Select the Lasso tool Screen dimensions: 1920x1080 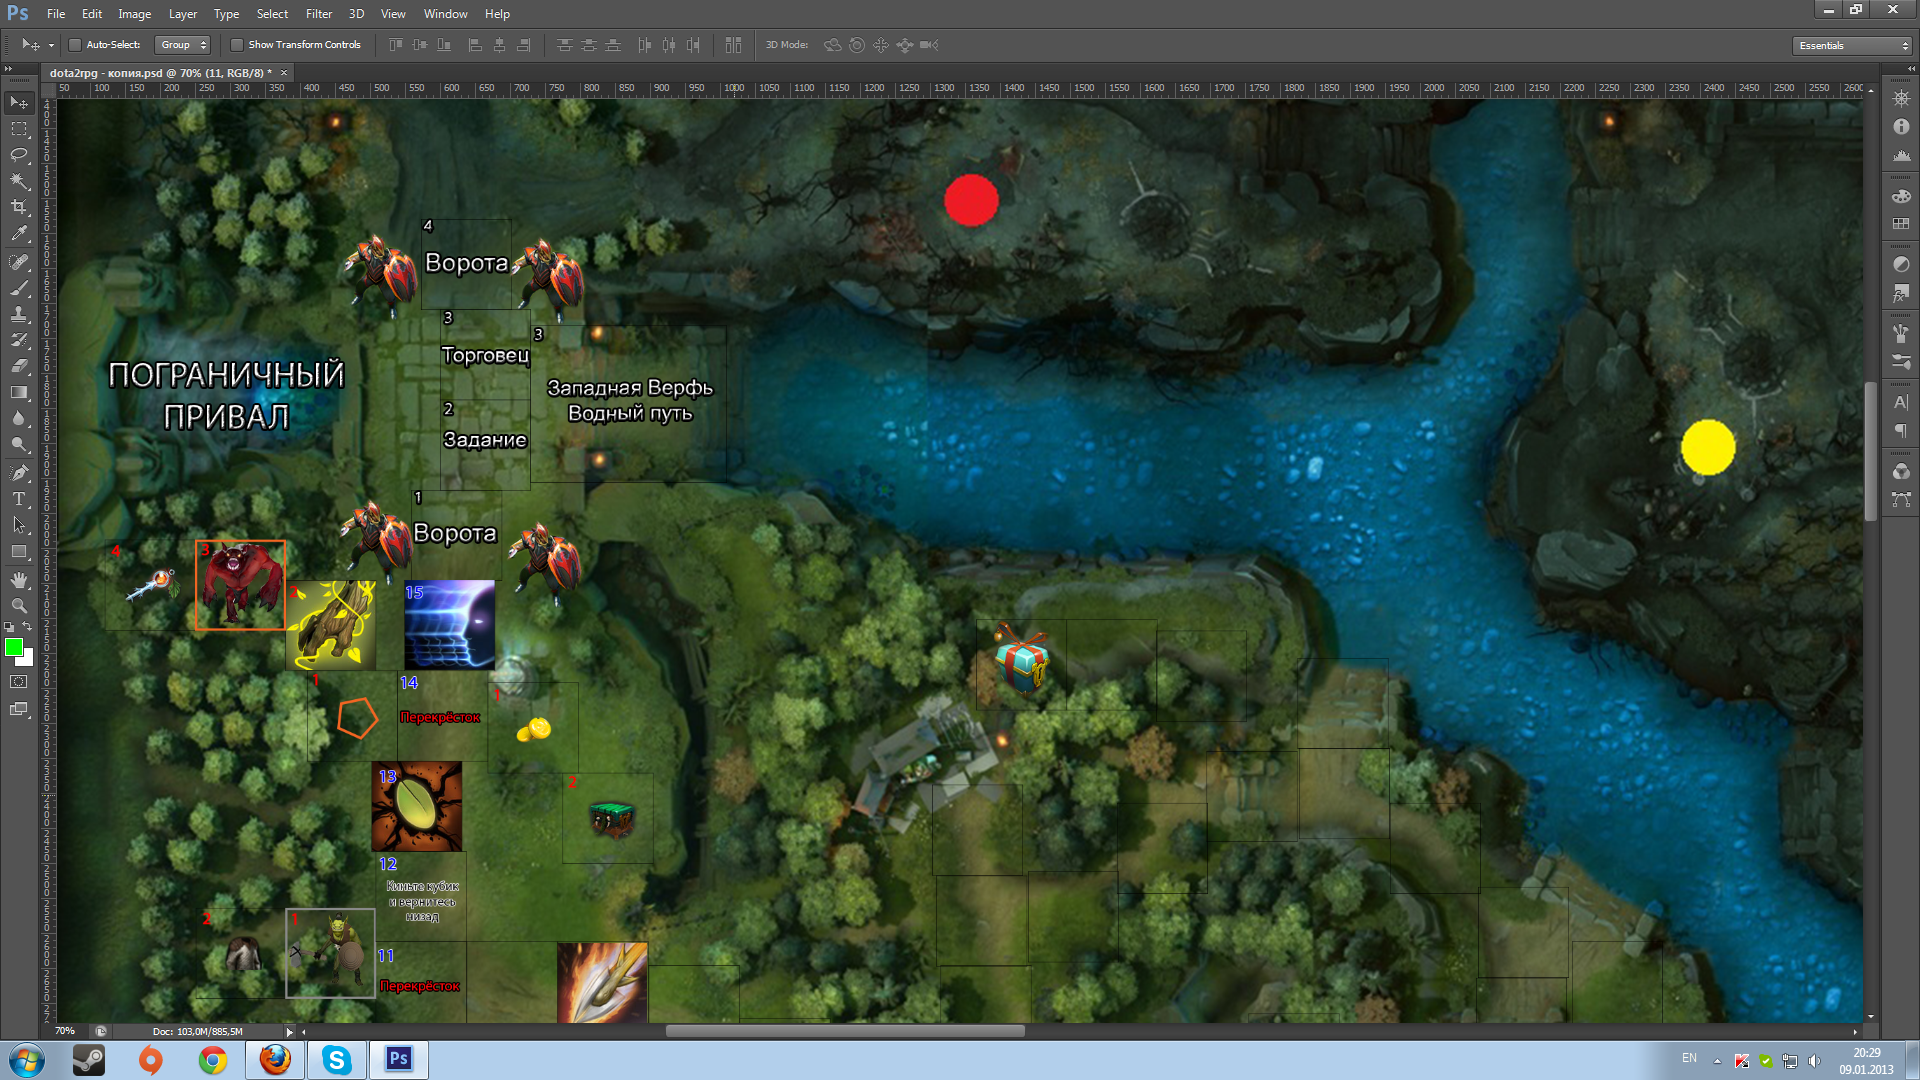tap(19, 155)
